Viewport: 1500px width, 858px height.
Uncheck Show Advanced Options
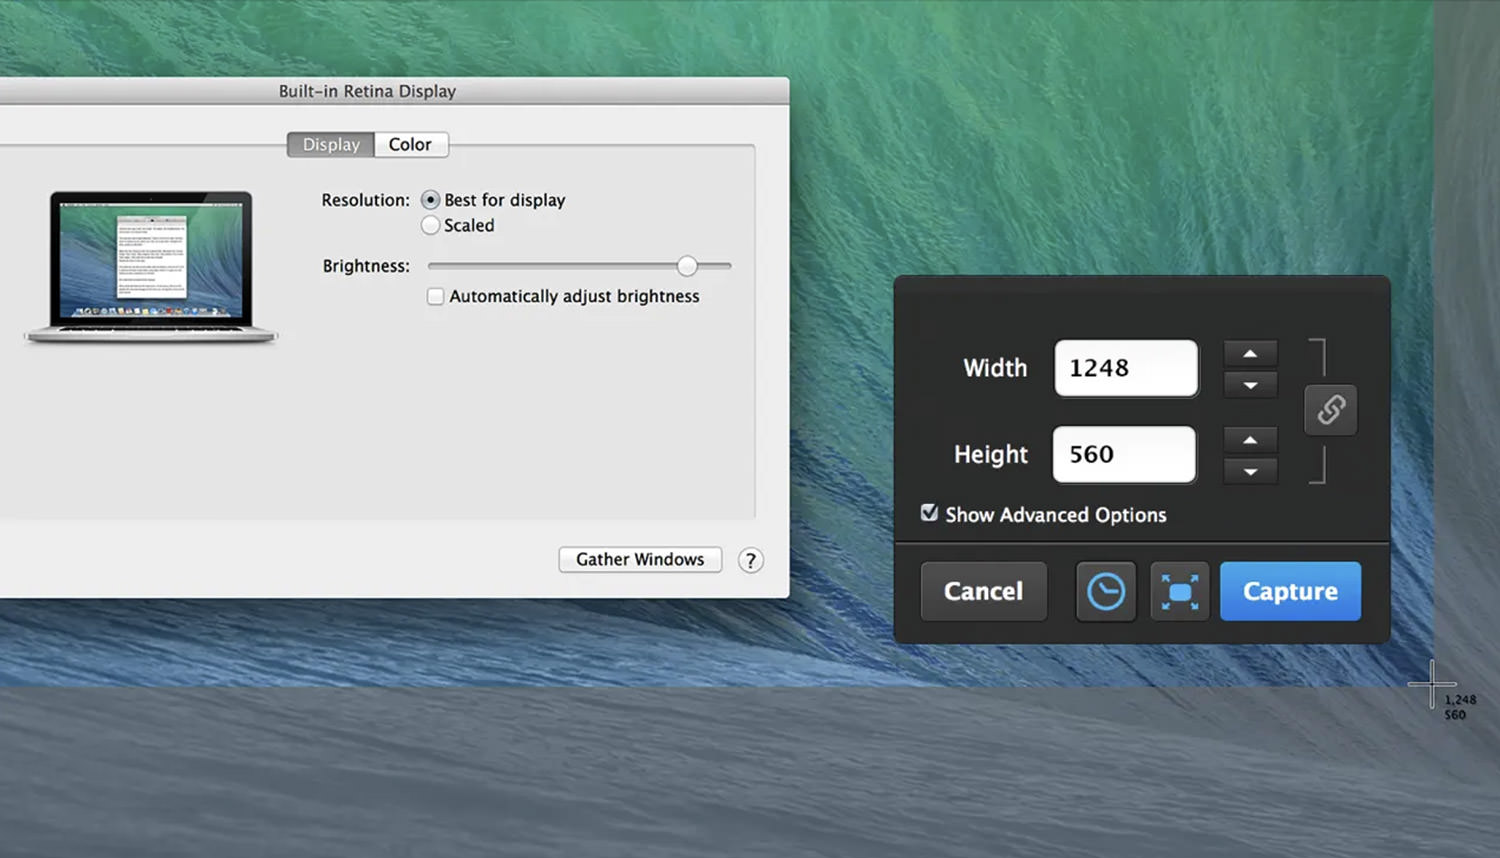(929, 513)
